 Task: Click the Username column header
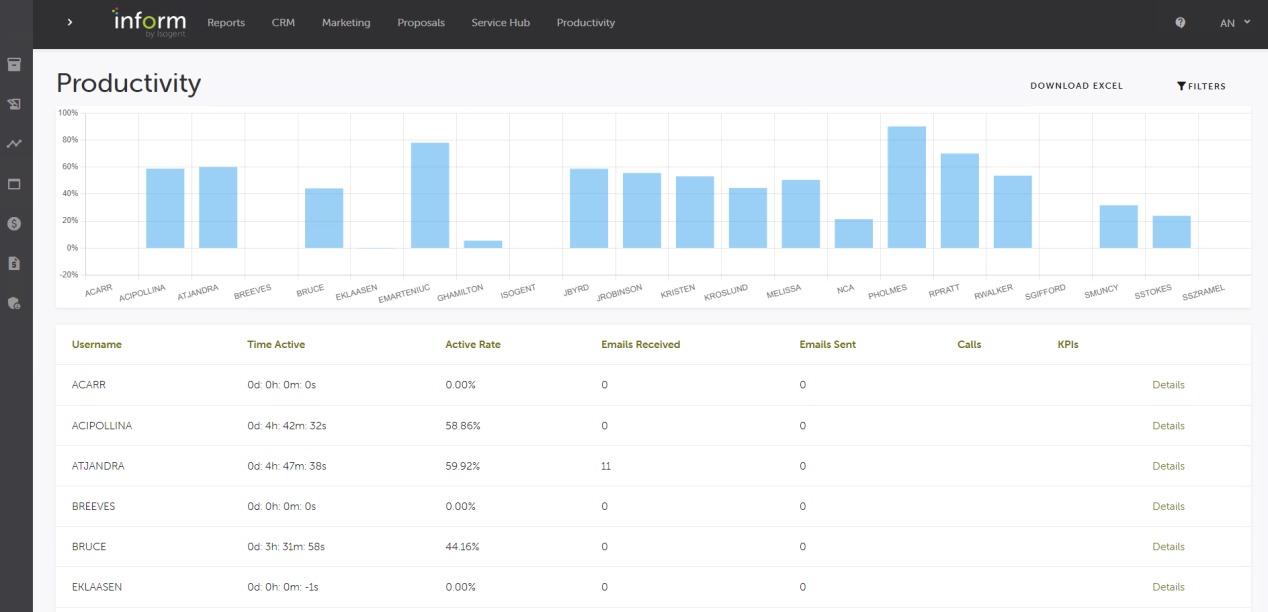pyautogui.click(x=97, y=344)
